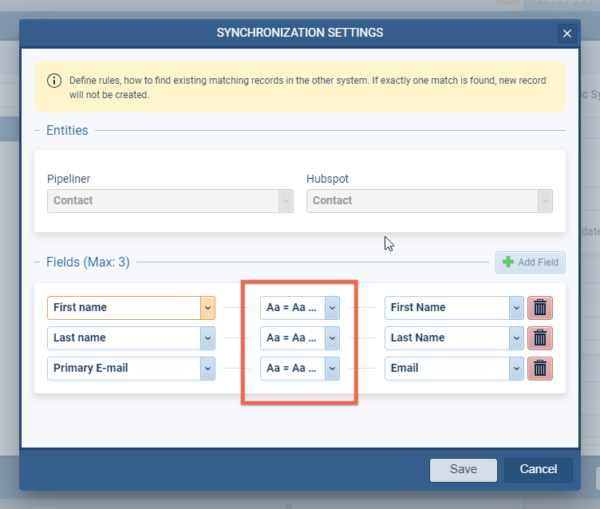Viewport: 600px width, 509px height.
Task: Close the Synchronization Settings dialog with X
Action: point(567,34)
